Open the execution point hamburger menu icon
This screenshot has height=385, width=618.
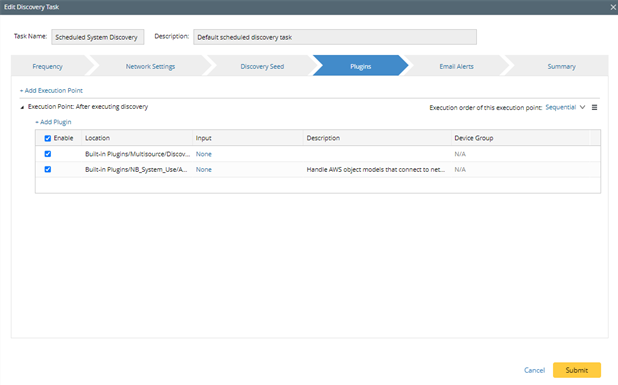point(594,107)
